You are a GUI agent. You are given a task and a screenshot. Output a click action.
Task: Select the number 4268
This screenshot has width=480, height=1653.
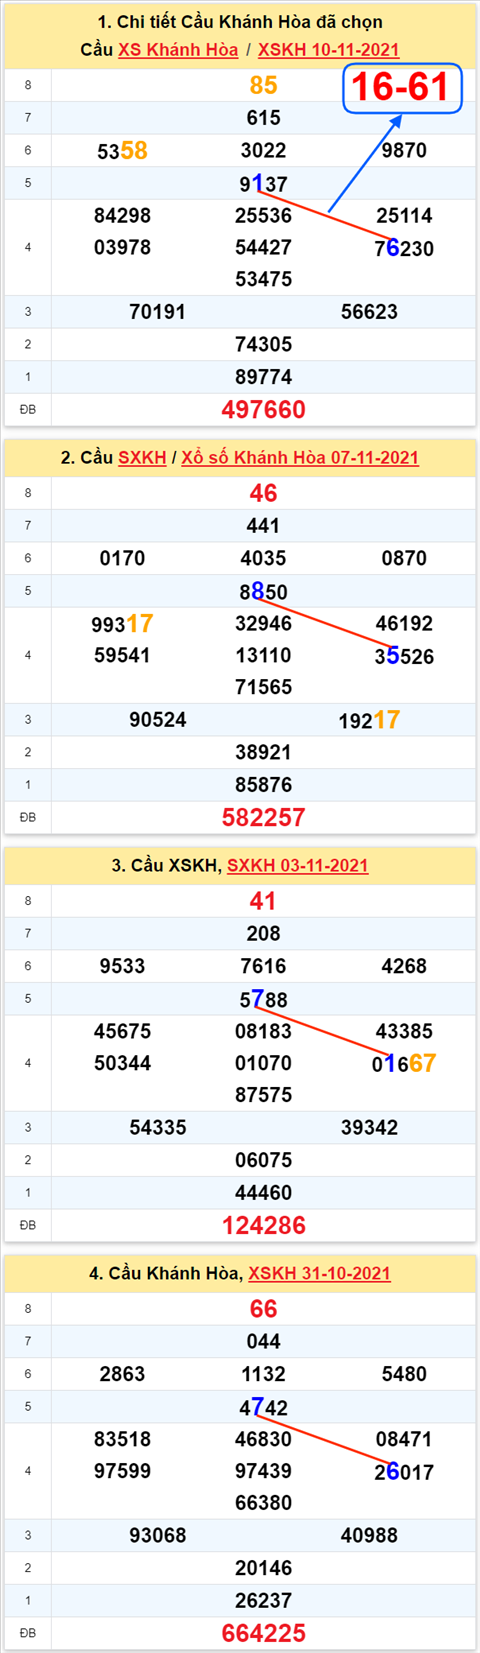click(404, 967)
